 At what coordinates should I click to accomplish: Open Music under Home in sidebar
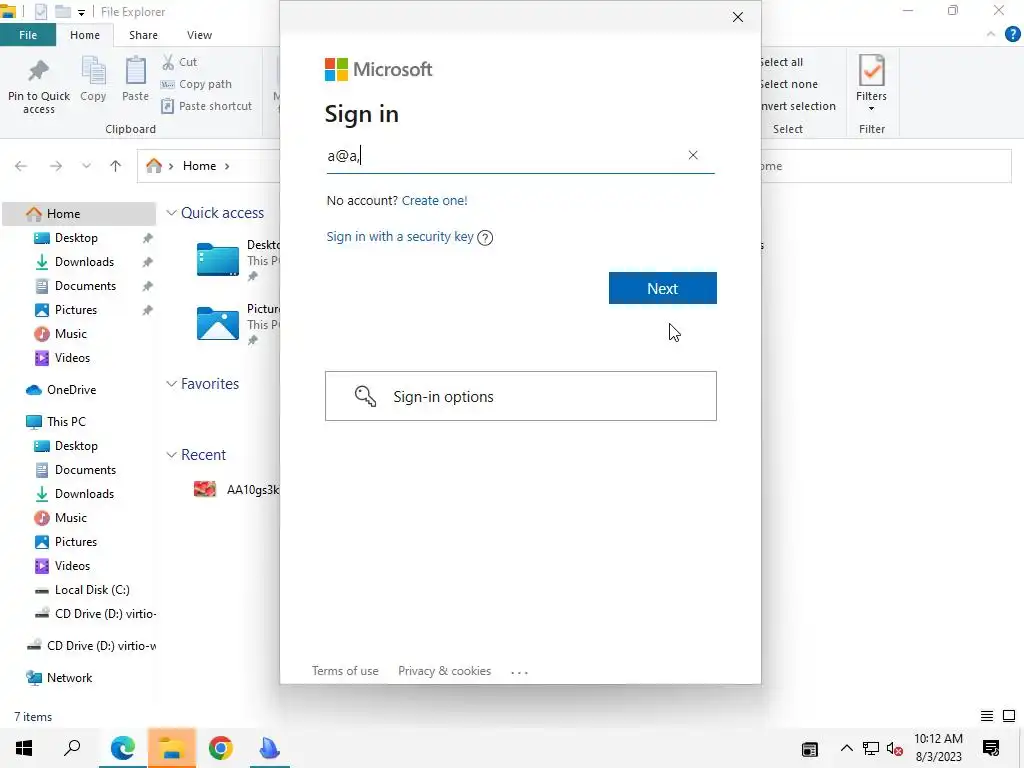(x=71, y=334)
